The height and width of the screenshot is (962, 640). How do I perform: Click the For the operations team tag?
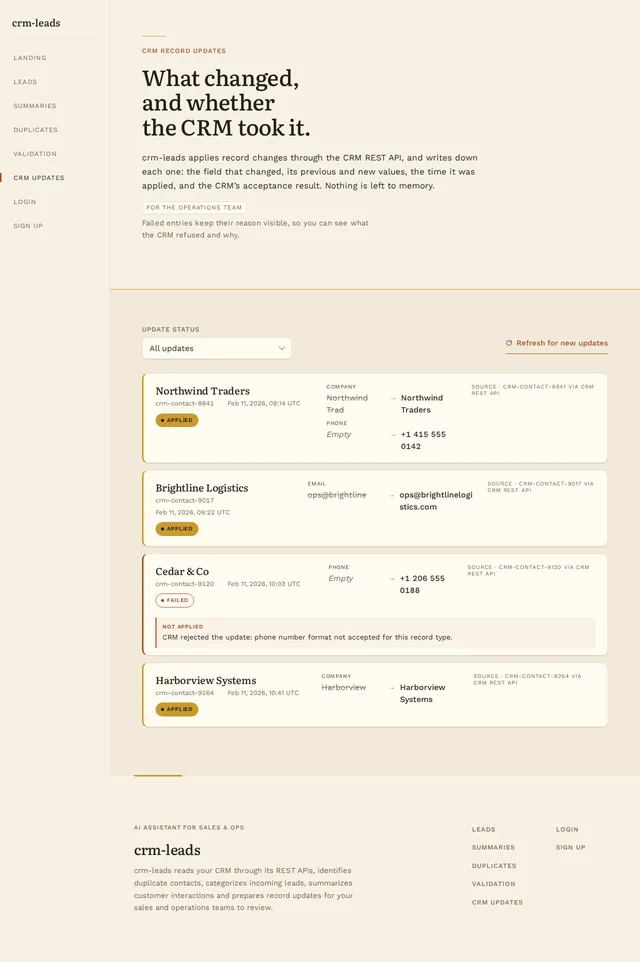coord(194,207)
